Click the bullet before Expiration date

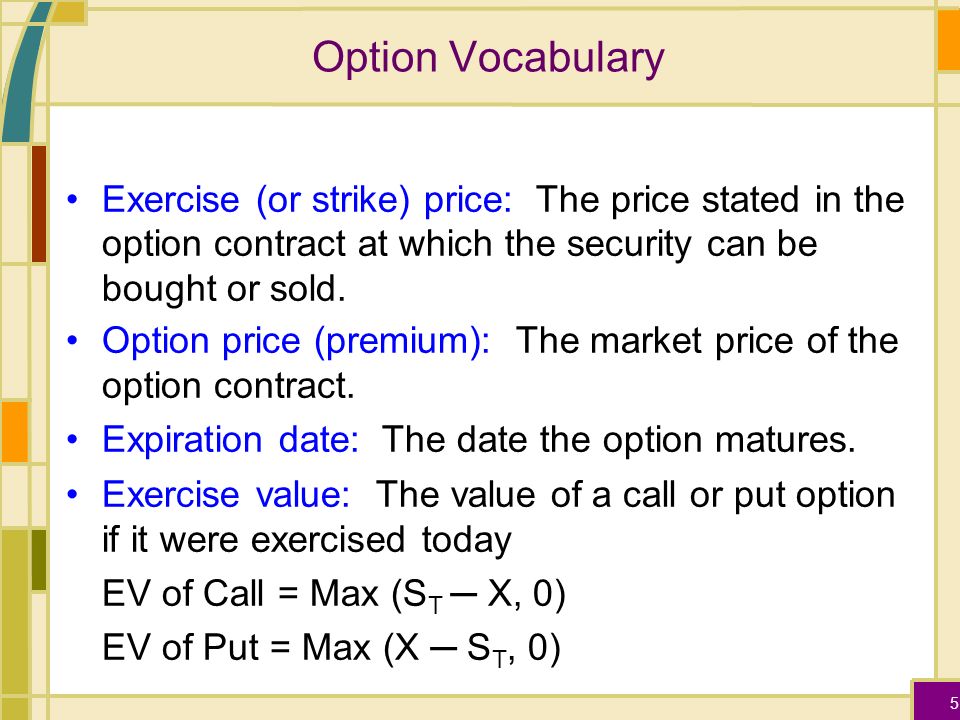pos(73,440)
